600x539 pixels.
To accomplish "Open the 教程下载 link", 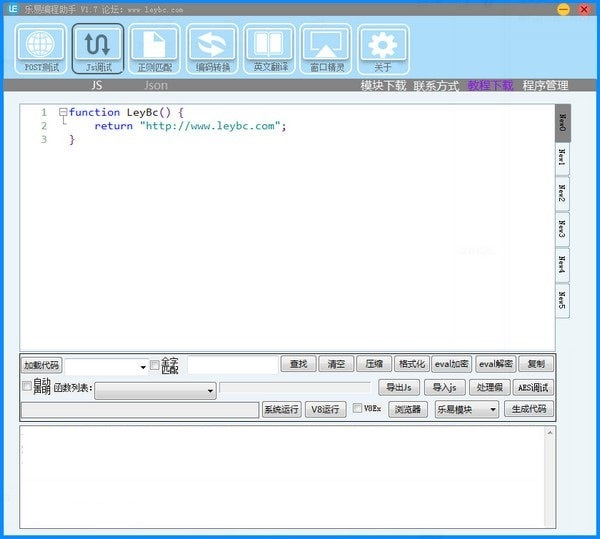I will 491,85.
